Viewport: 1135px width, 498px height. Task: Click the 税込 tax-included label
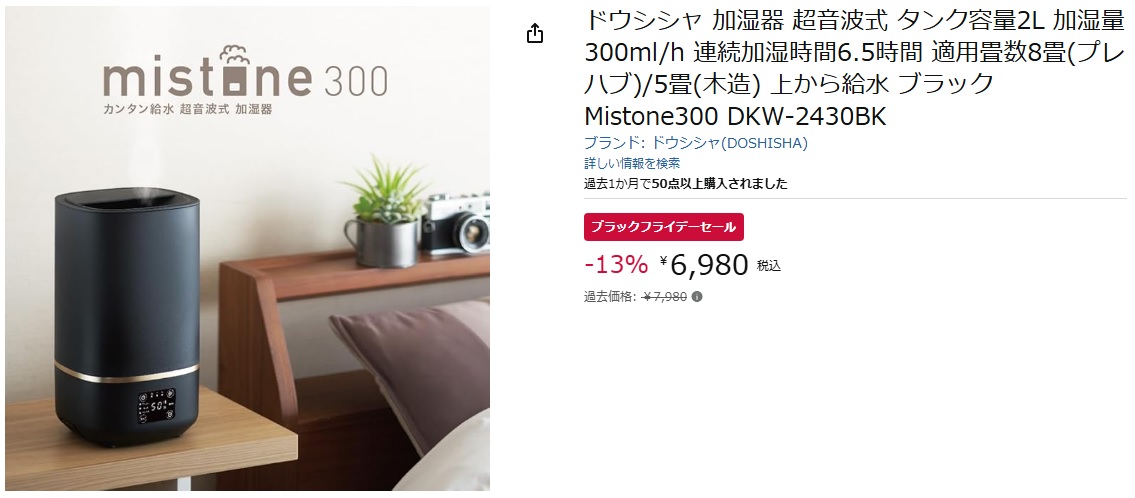click(769, 266)
